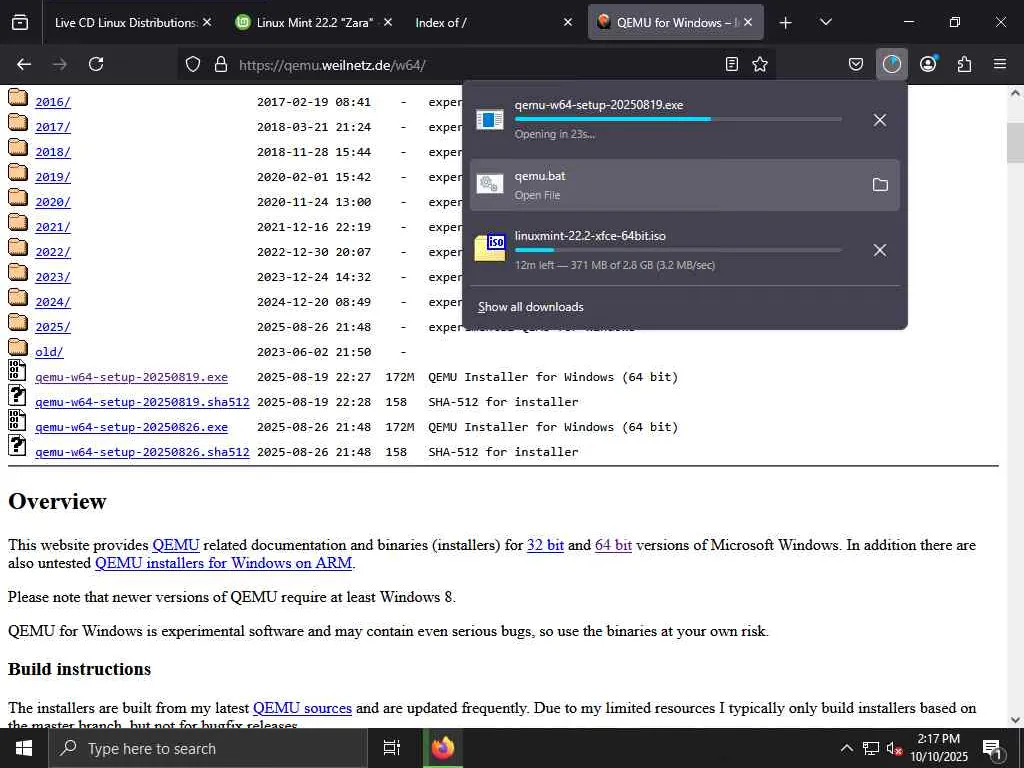Open Task View on the taskbar
The height and width of the screenshot is (768, 1024).
pos(391,748)
